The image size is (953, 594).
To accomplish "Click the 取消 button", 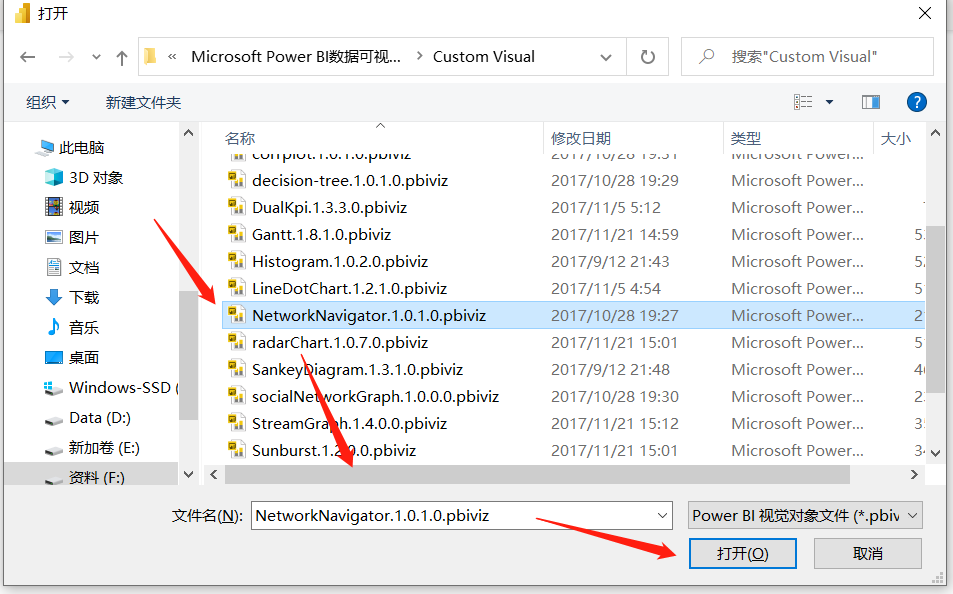I will click(867, 553).
